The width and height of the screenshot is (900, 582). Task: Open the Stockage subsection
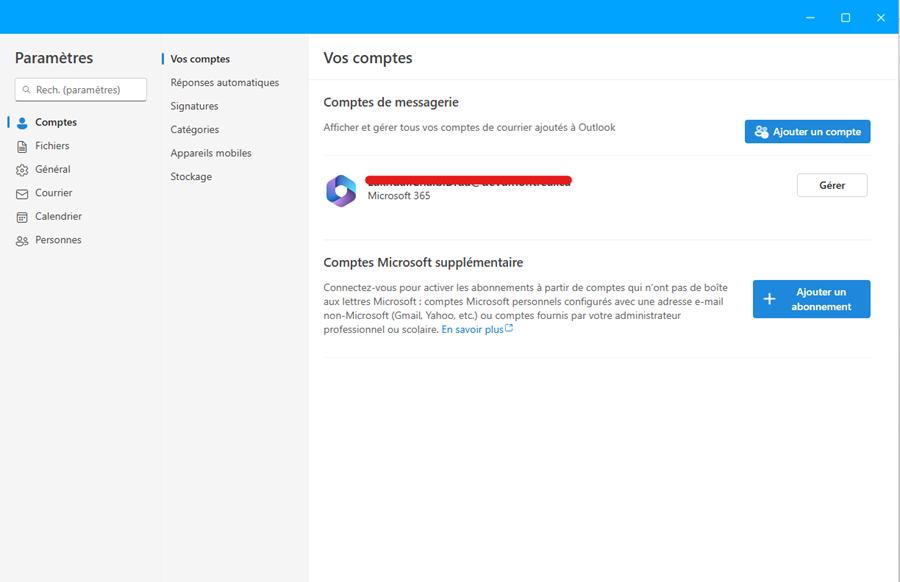tap(191, 177)
